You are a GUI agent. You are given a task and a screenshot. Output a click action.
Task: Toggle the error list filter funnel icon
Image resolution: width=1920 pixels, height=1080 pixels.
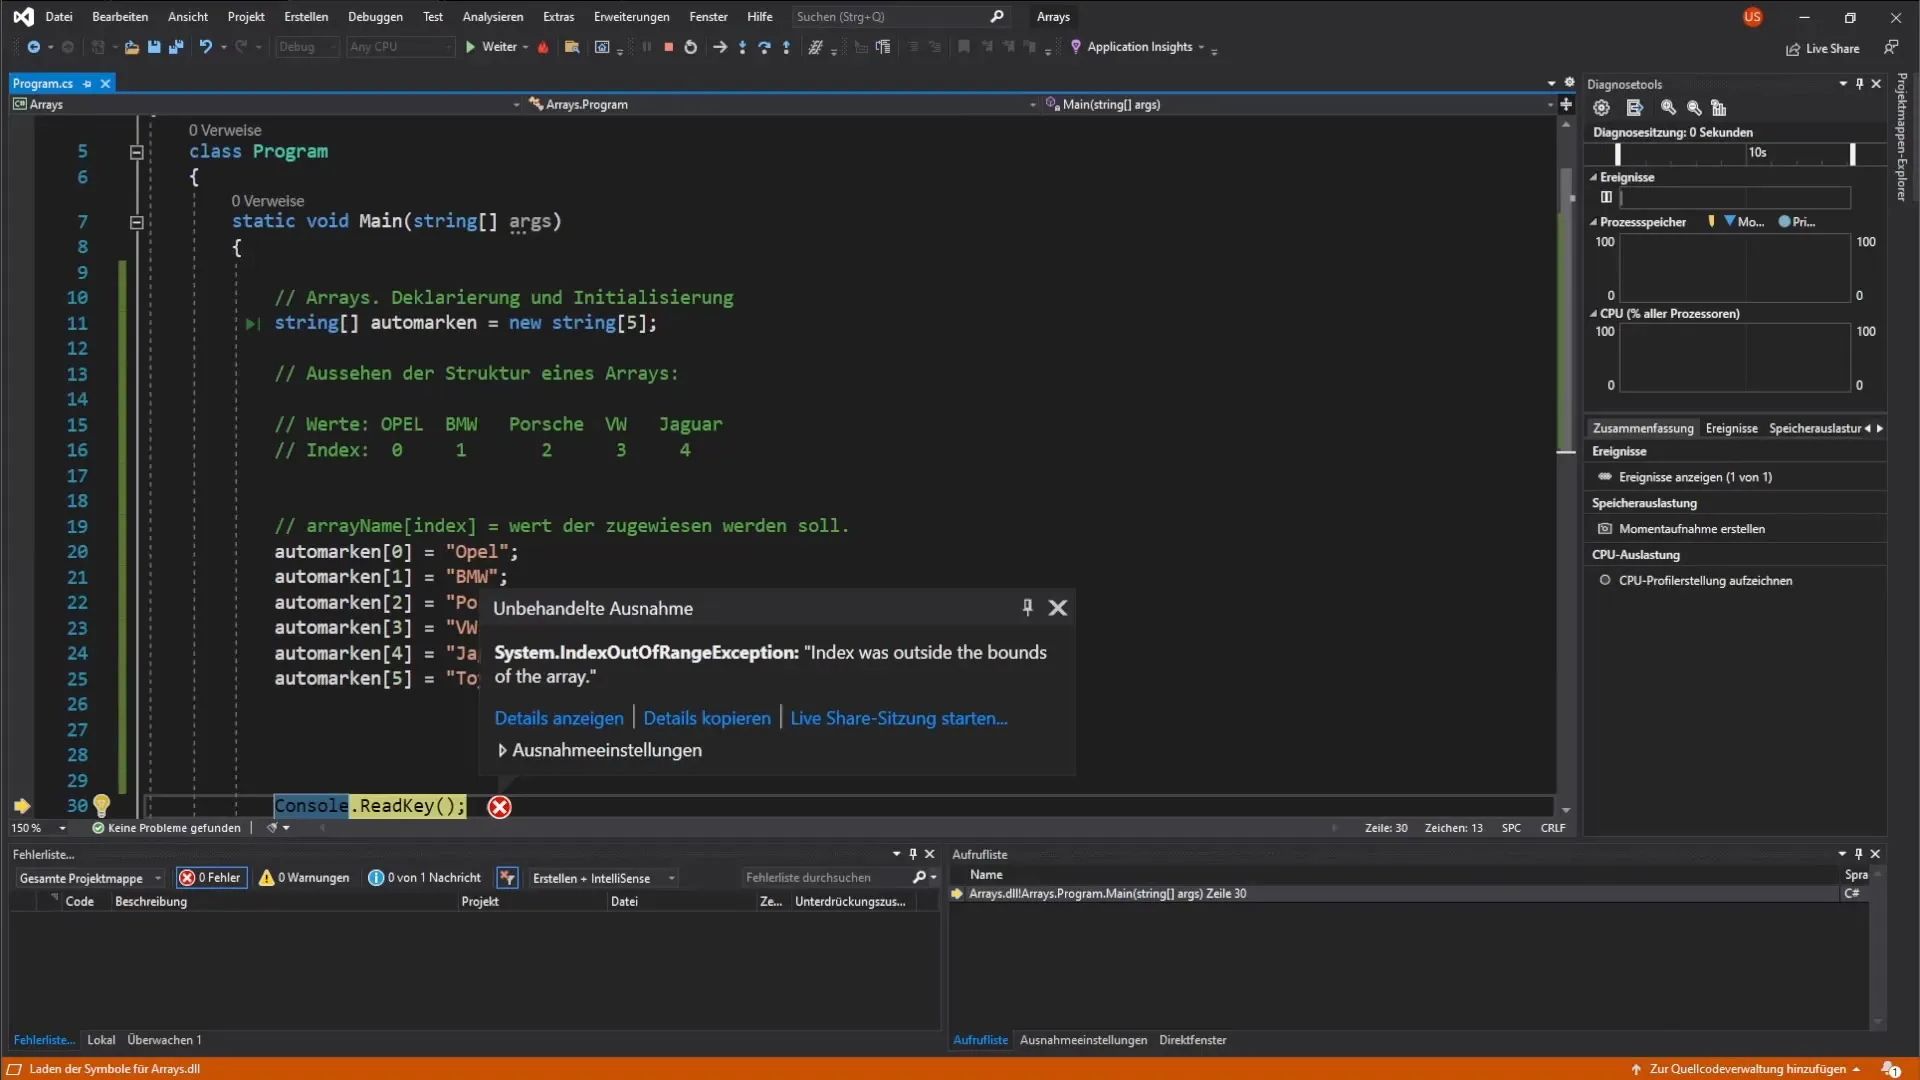[507, 878]
